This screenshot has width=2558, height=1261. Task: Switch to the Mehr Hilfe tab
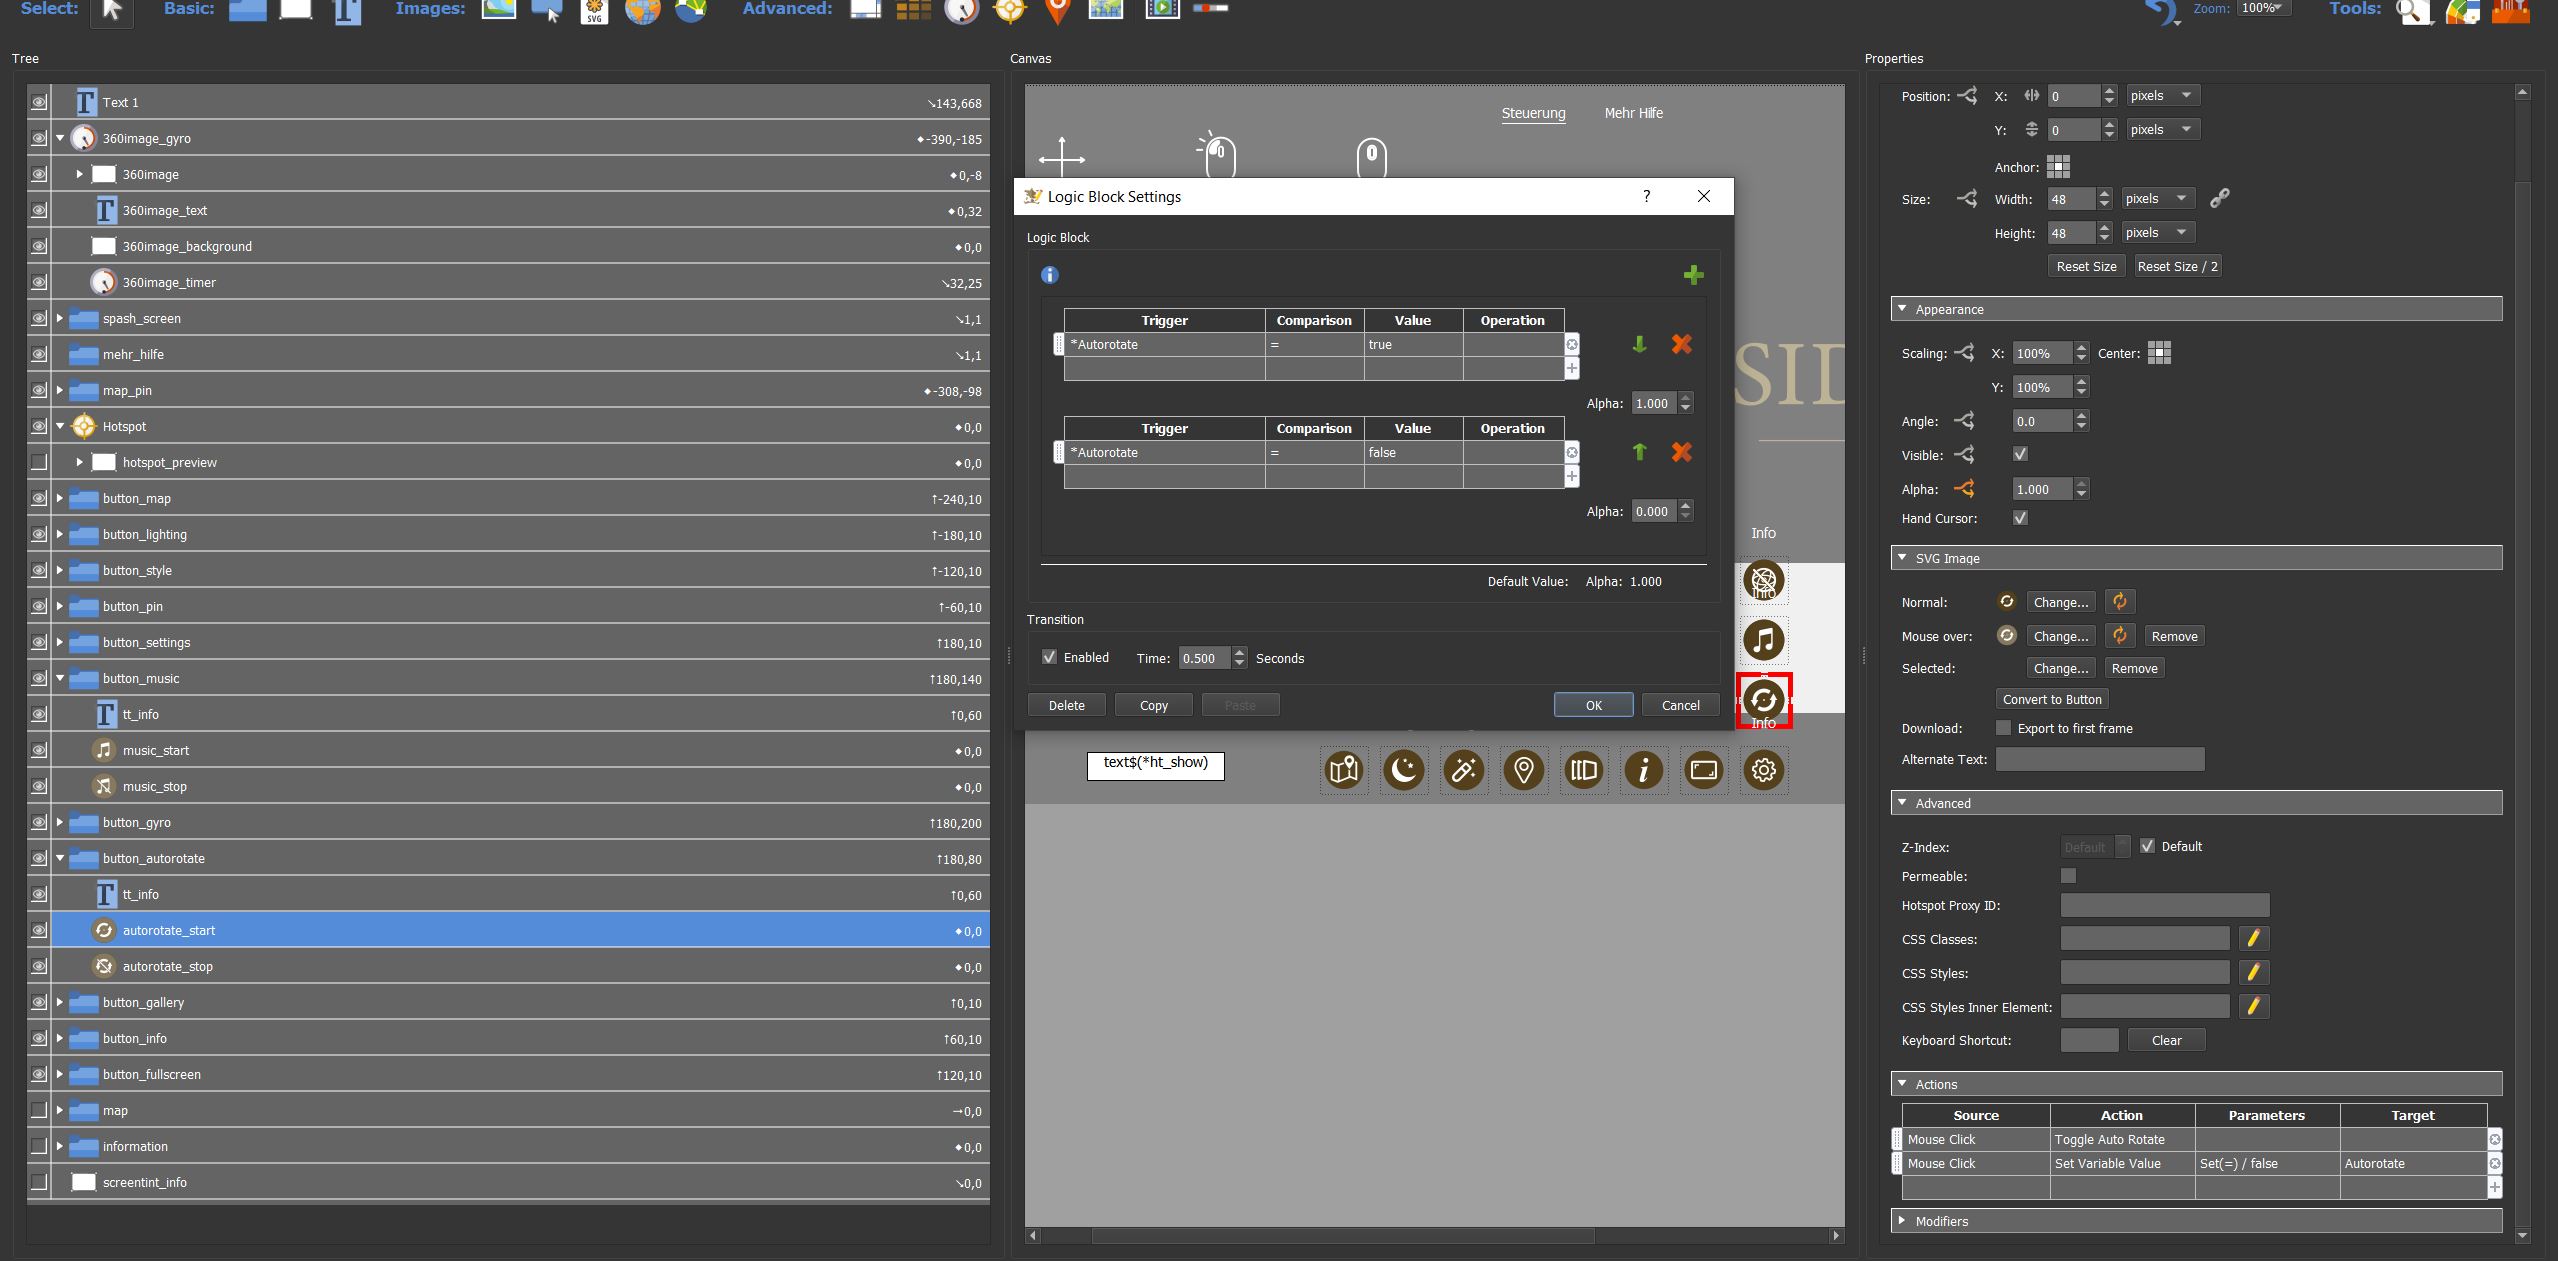pos(1634,113)
